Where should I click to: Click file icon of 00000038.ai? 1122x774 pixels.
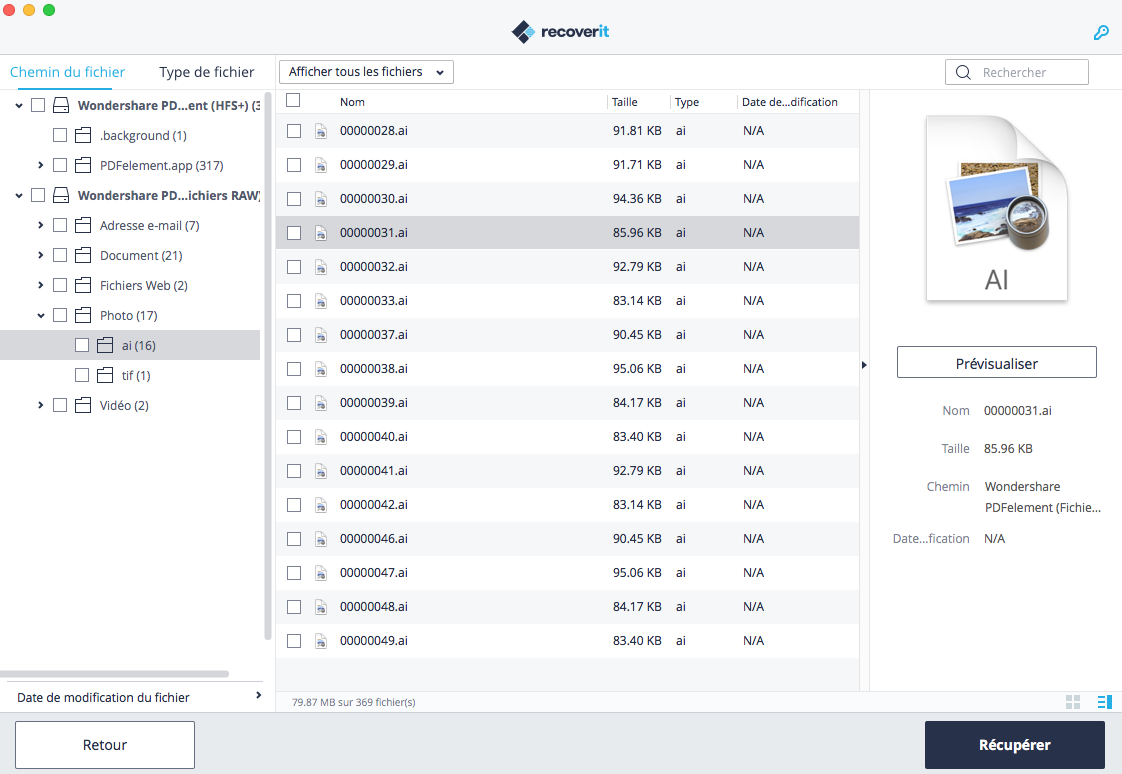coord(321,369)
